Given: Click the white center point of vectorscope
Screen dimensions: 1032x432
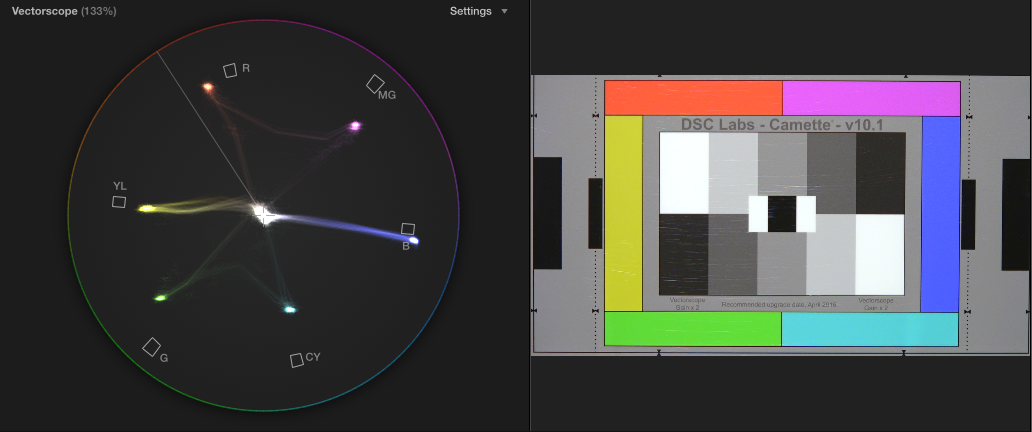Looking at the screenshot, I should (262, 213).
